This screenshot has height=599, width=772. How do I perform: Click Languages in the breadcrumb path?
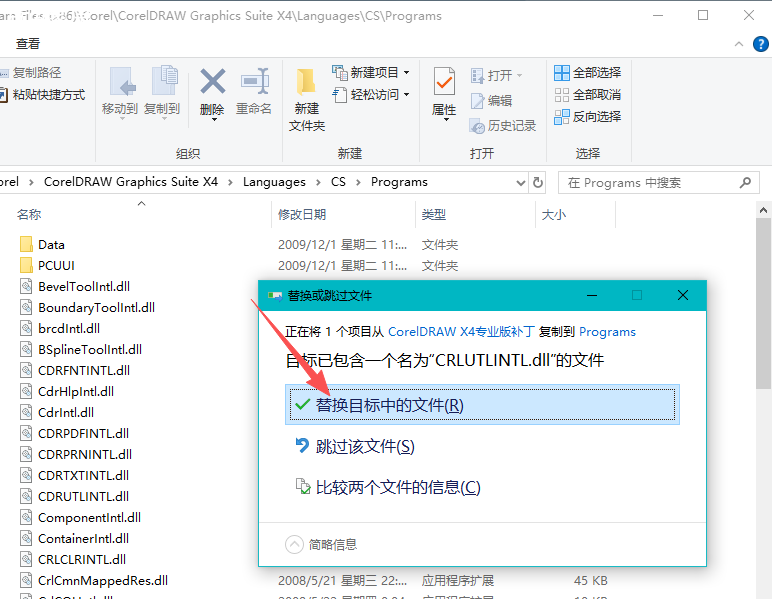(x=274, y=182)
